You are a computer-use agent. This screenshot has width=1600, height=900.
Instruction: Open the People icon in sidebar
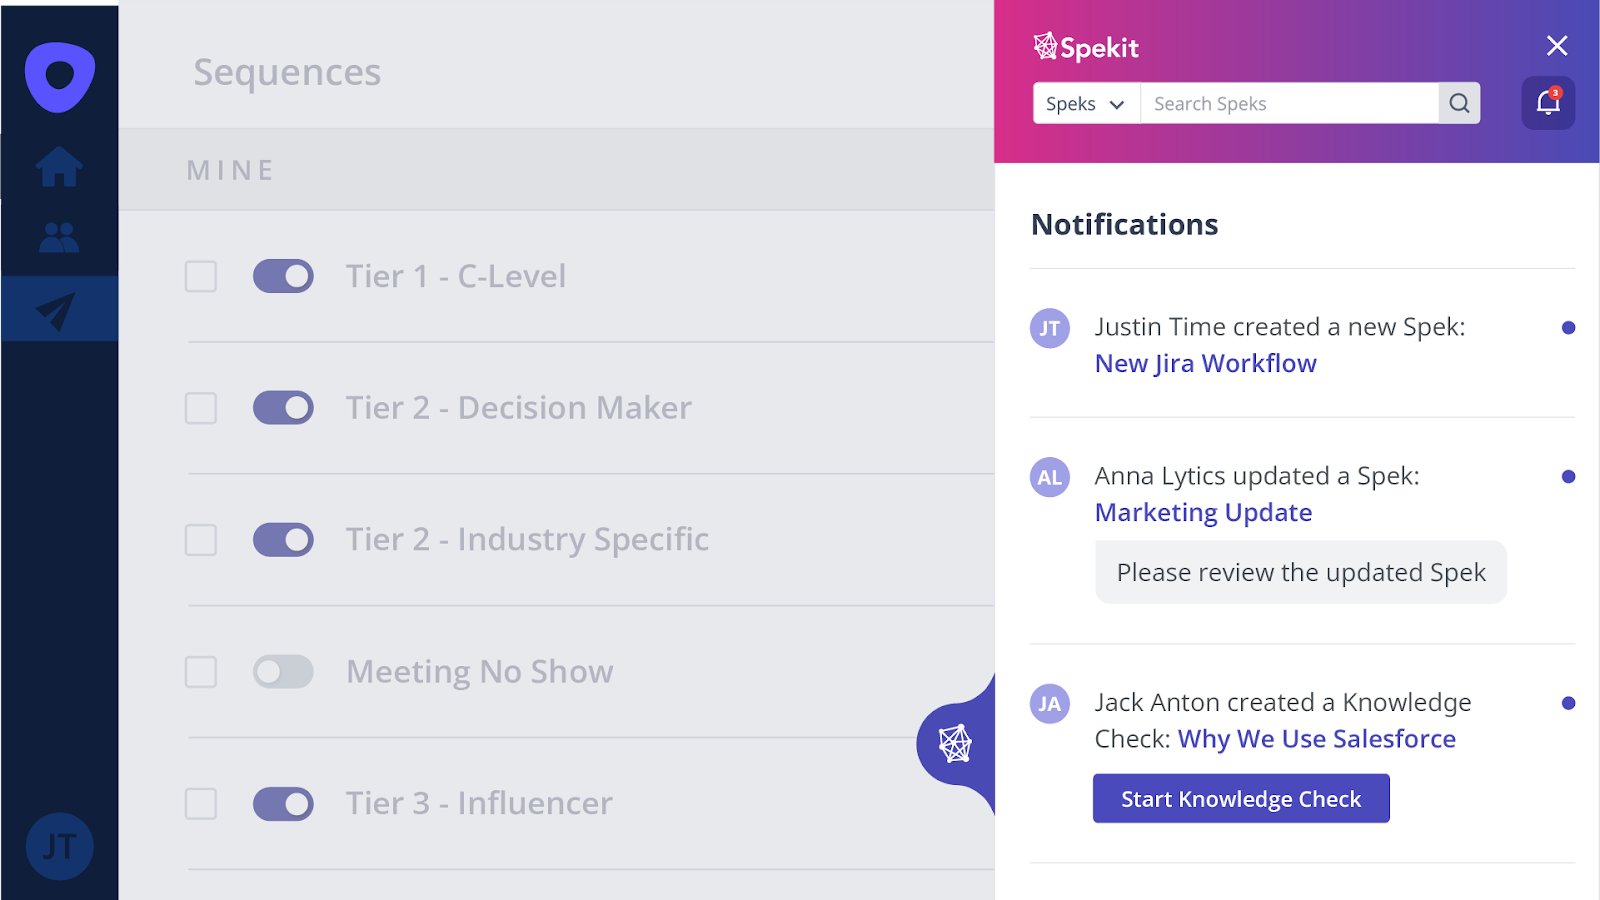pos(59,237)
